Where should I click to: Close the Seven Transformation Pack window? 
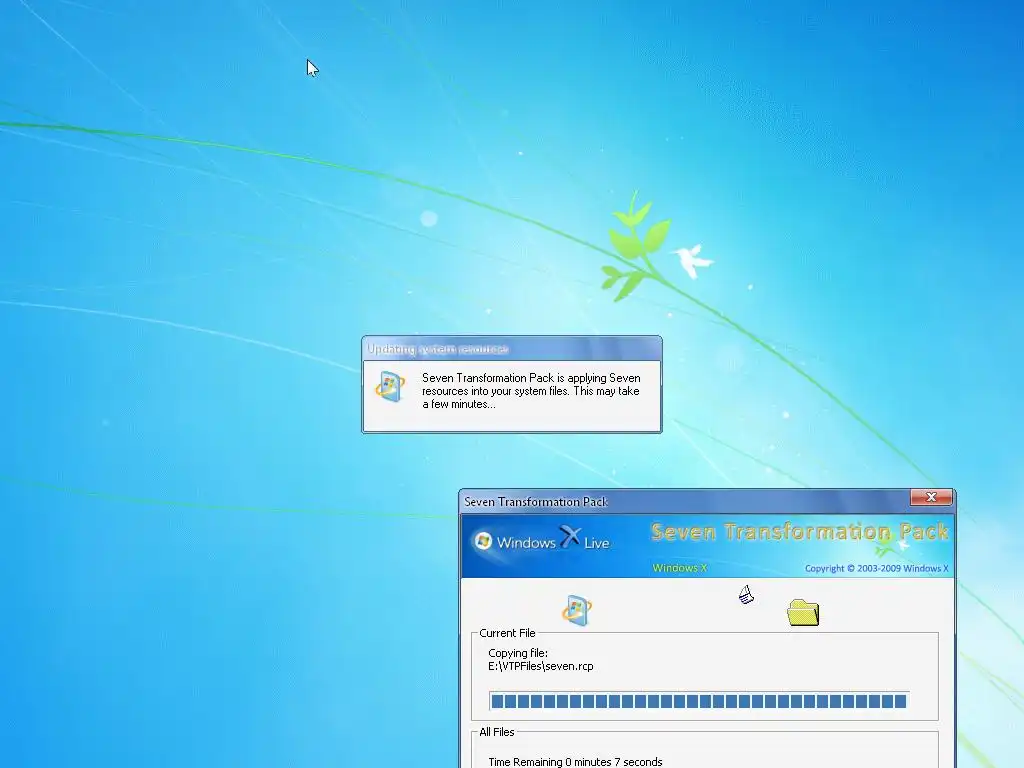pyautogui.click(x=931, y=498)
